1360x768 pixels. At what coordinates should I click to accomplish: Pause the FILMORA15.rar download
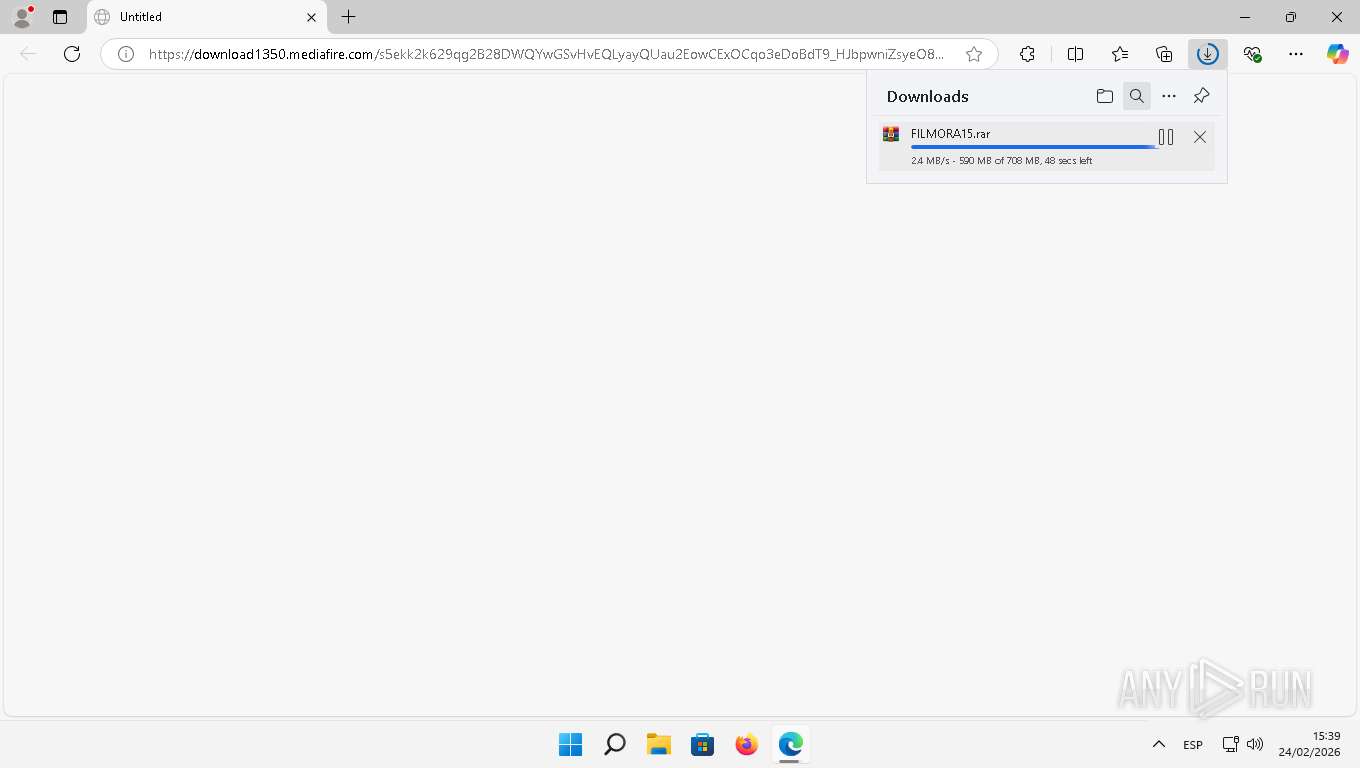1166,137
